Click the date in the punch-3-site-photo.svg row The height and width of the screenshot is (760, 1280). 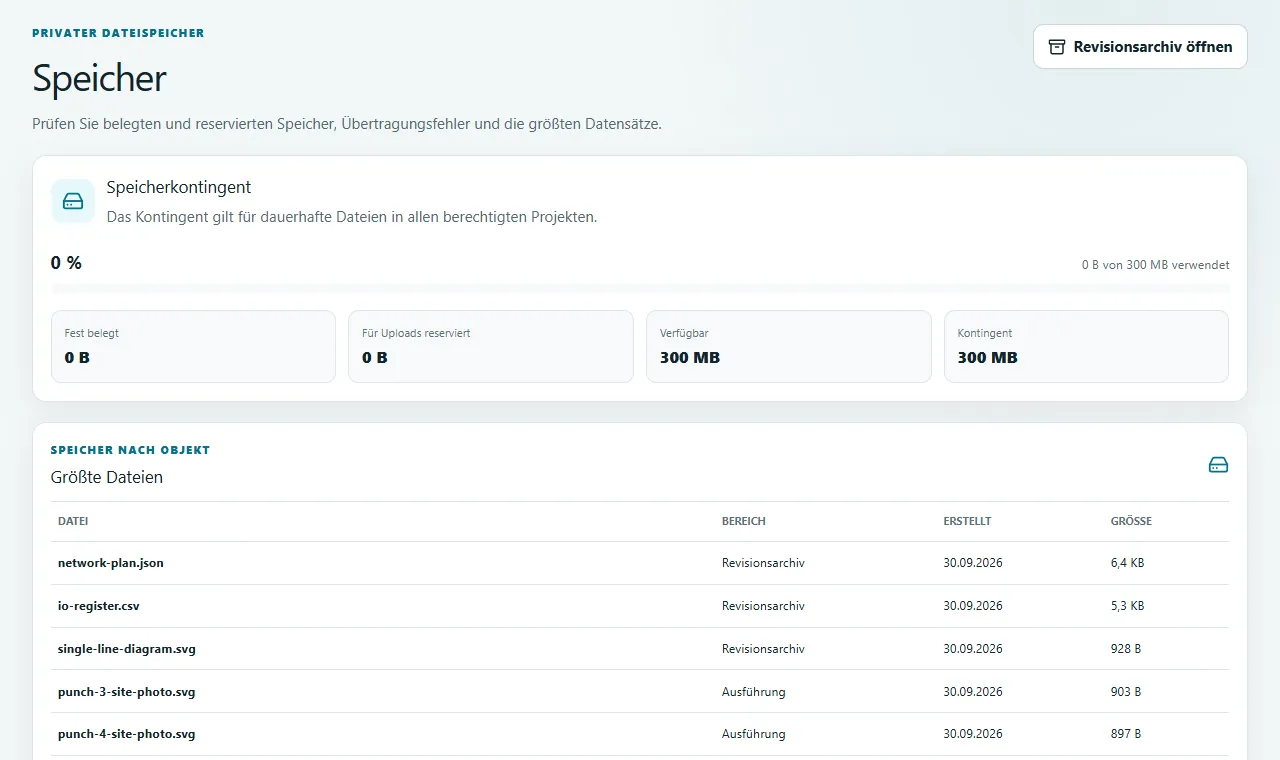pyautogui.click(x=973, y=691)
